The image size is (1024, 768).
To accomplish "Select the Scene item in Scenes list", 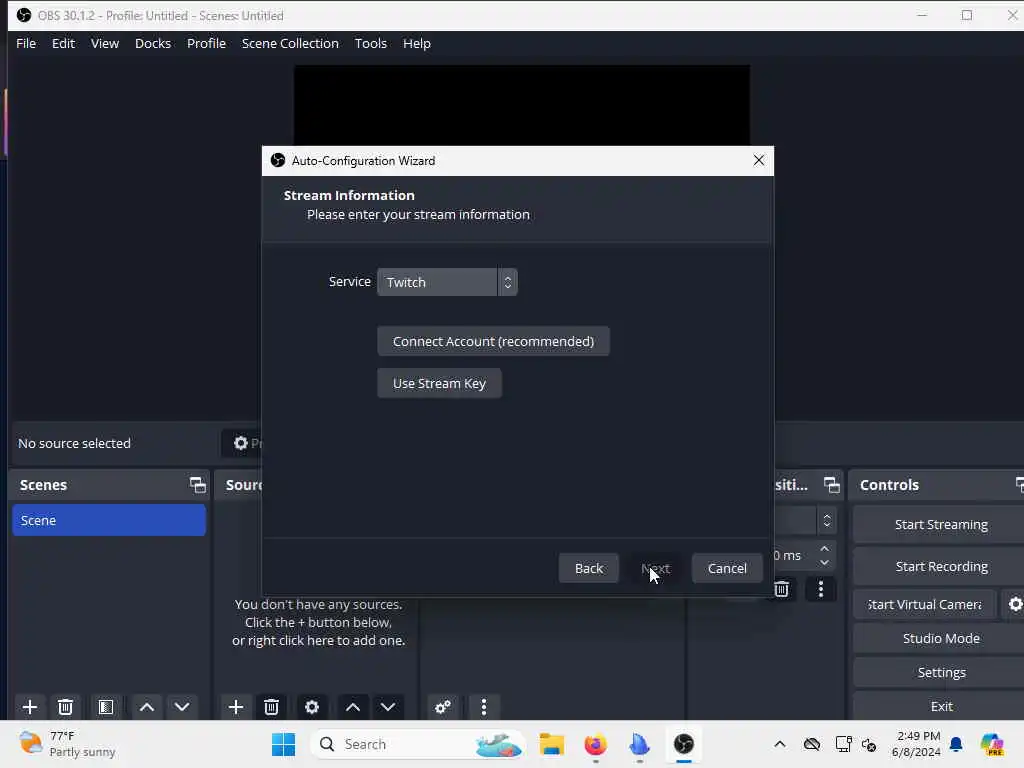I will [x=109, y=520].
